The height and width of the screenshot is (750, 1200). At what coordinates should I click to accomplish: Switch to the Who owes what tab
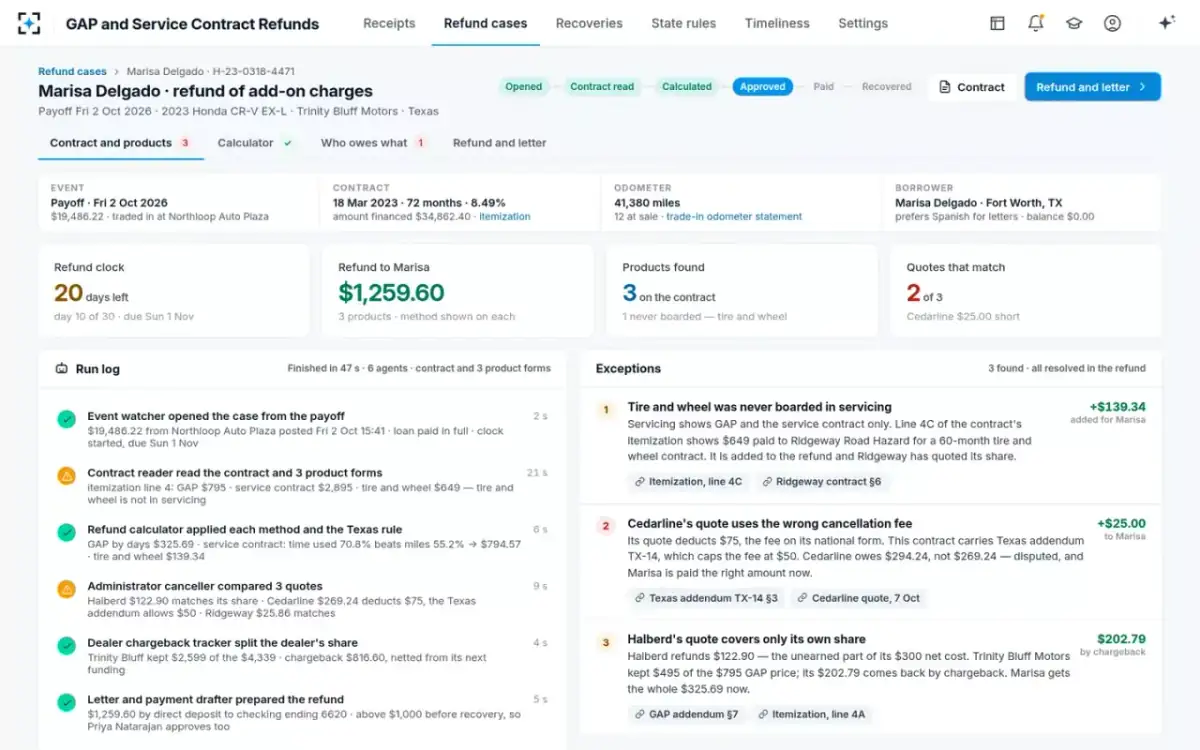click(373, 143)
